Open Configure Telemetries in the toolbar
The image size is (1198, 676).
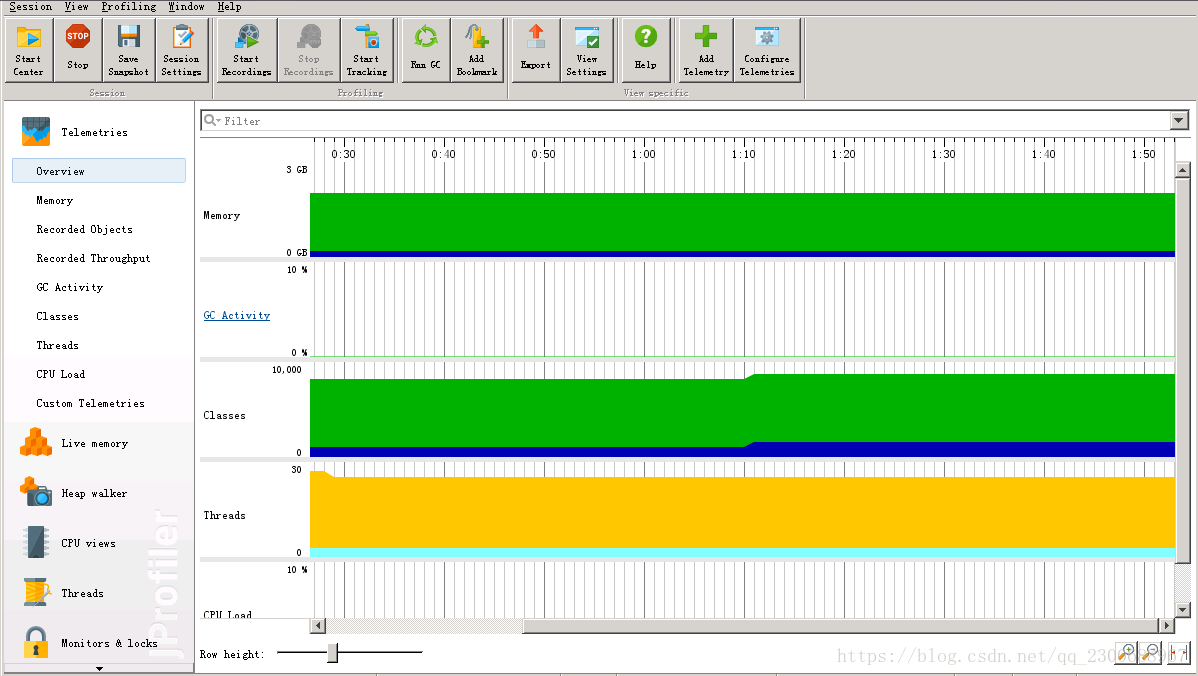(x=767, y=50)
